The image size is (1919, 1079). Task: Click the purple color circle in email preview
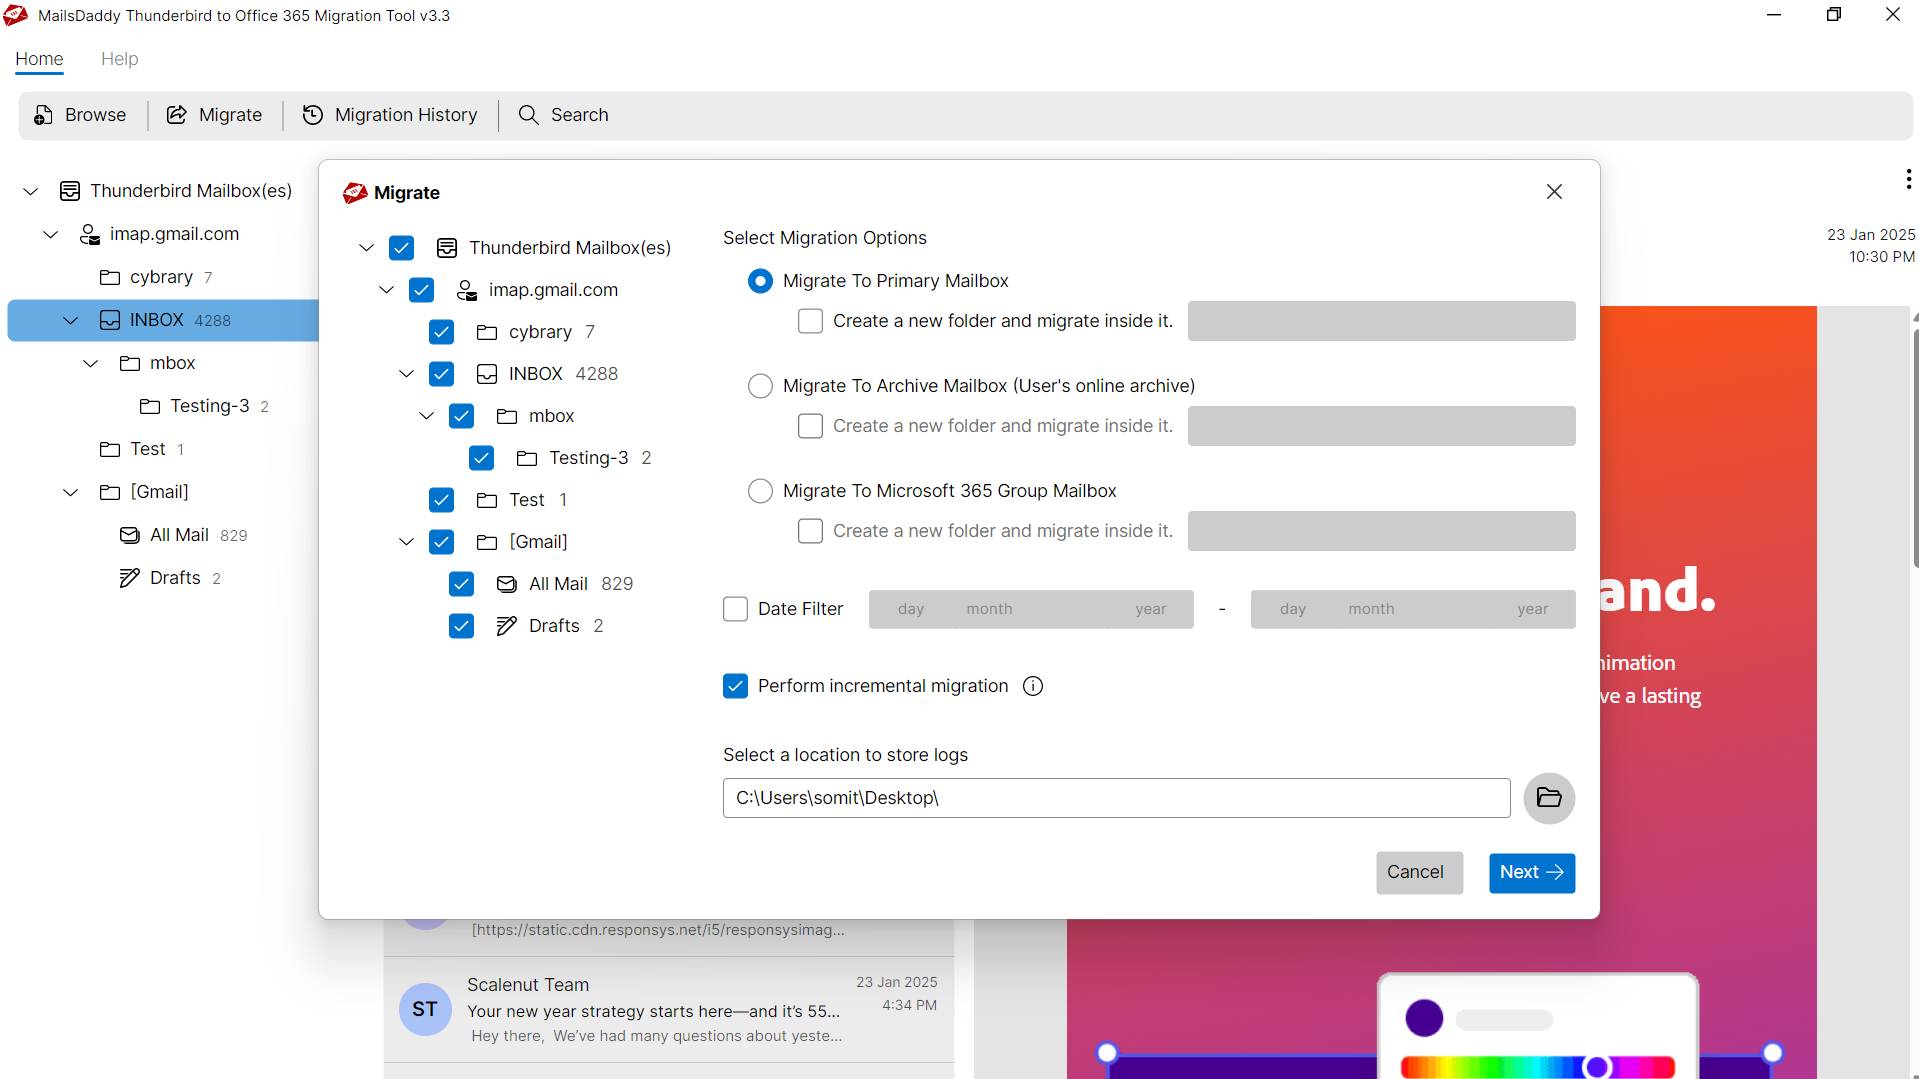pos(1424,1018)
